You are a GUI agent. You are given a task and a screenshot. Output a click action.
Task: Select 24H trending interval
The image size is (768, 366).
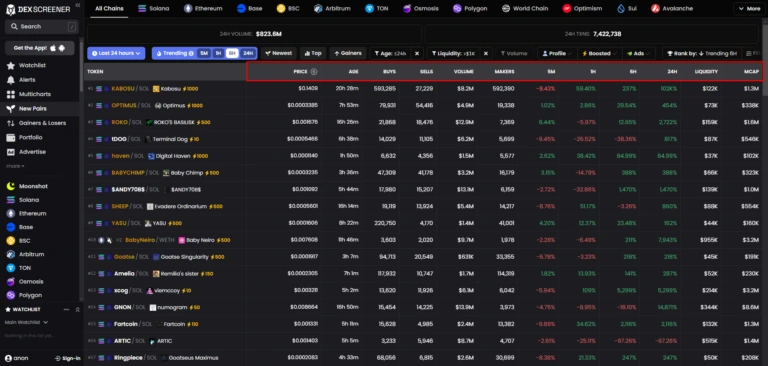click(x=248, y=53)
